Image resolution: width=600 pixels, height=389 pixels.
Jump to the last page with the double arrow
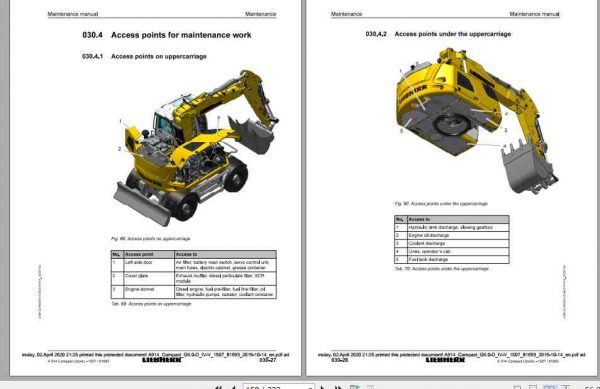click(338, 387)
